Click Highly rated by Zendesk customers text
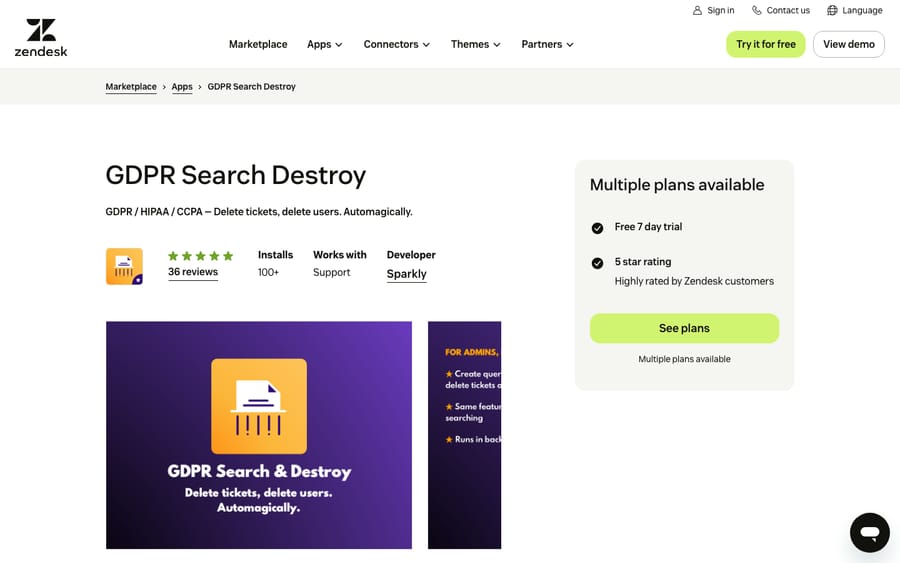The width and height of the screenshot is (900, 563). [694, 281]
